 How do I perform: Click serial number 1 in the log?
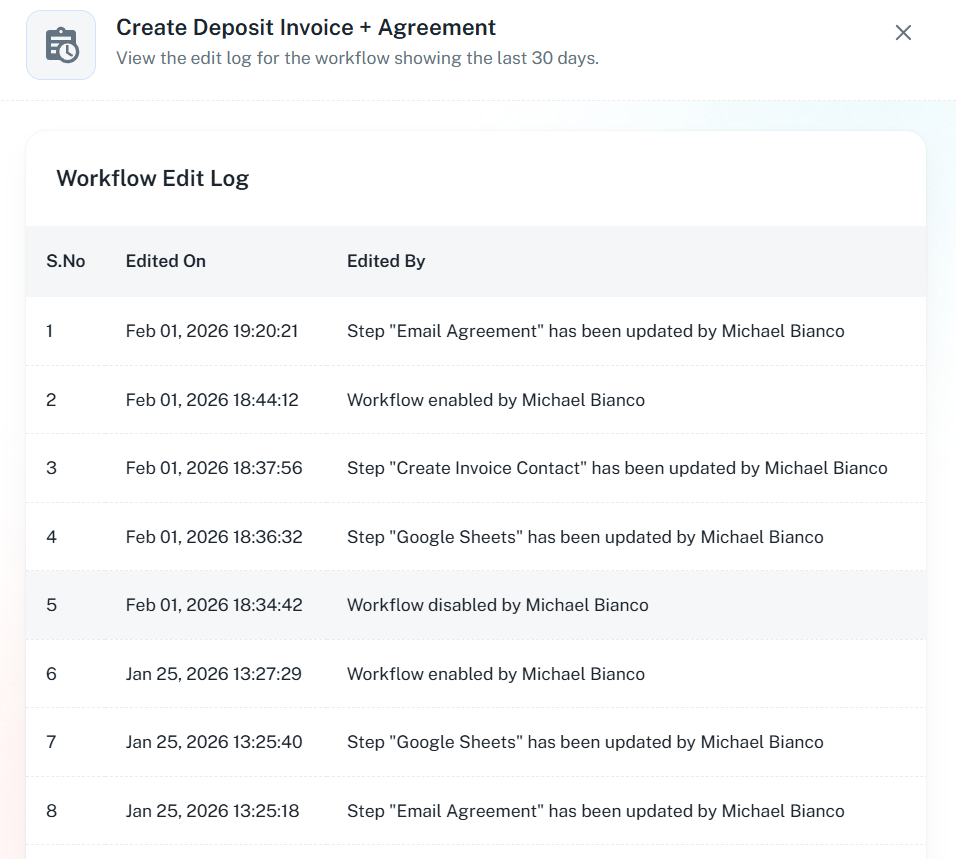pos(50,331)
